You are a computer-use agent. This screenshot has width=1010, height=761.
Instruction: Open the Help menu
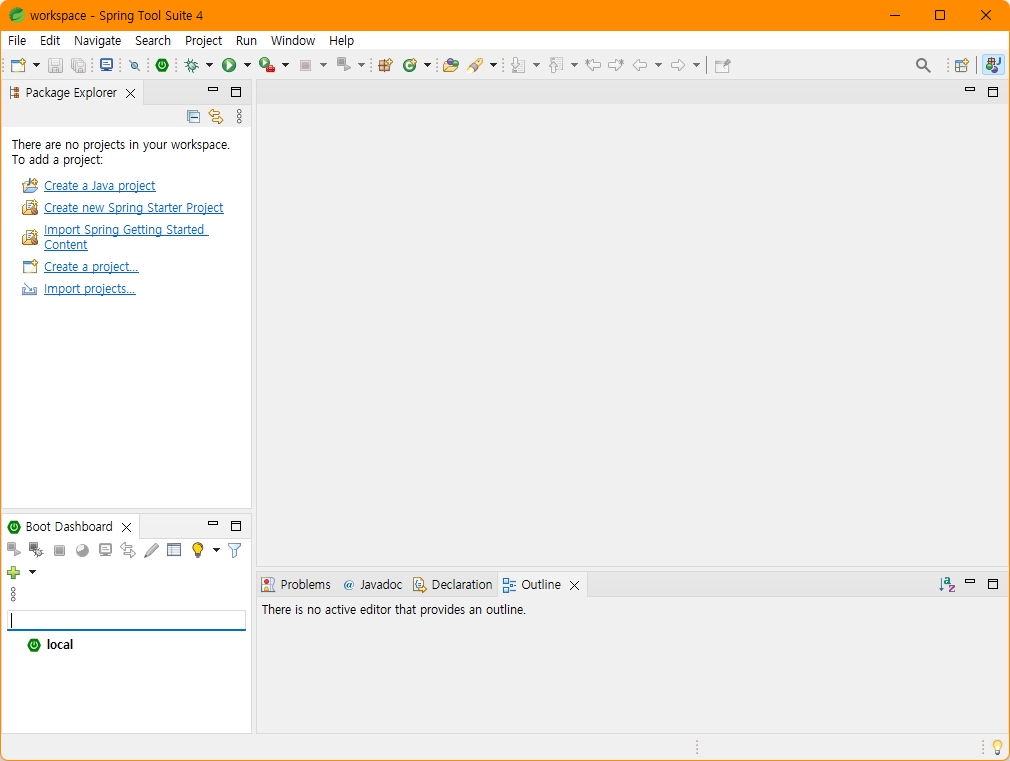pyautogui.click(x=341, y=41)
